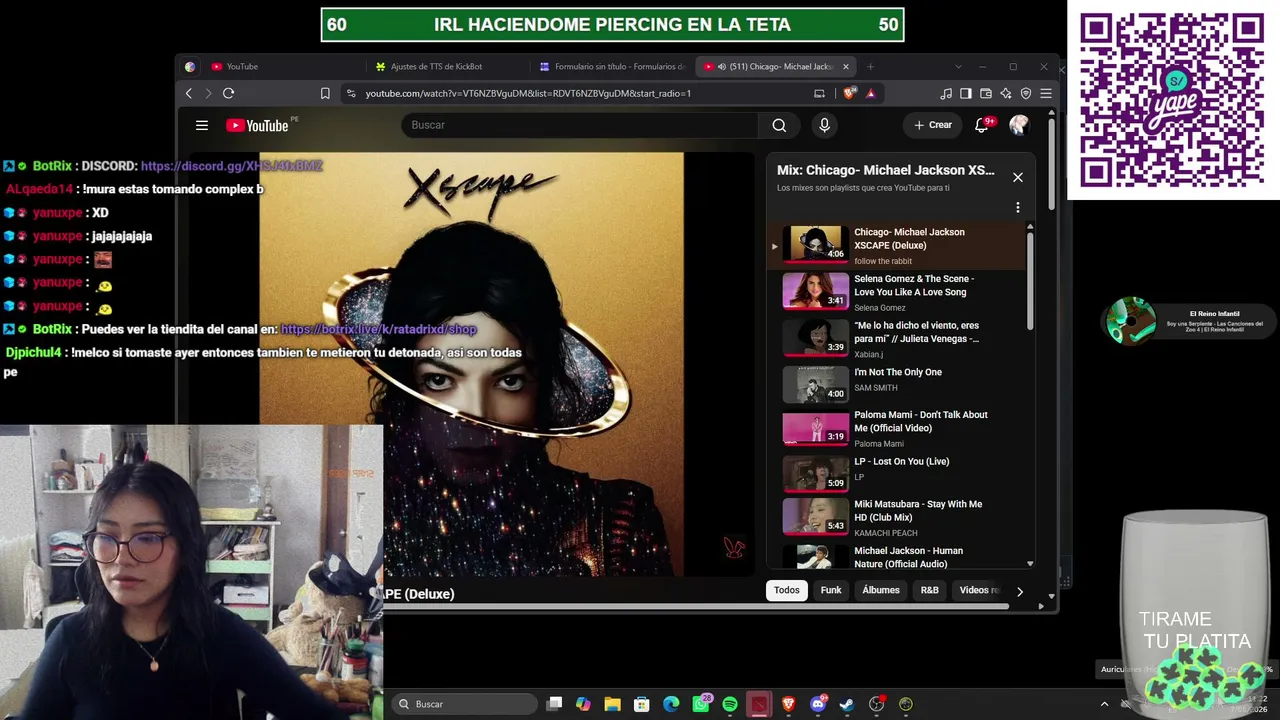Go to YouTube home via logo
This screenshot has width=1280, height=720.
(258, 125)
